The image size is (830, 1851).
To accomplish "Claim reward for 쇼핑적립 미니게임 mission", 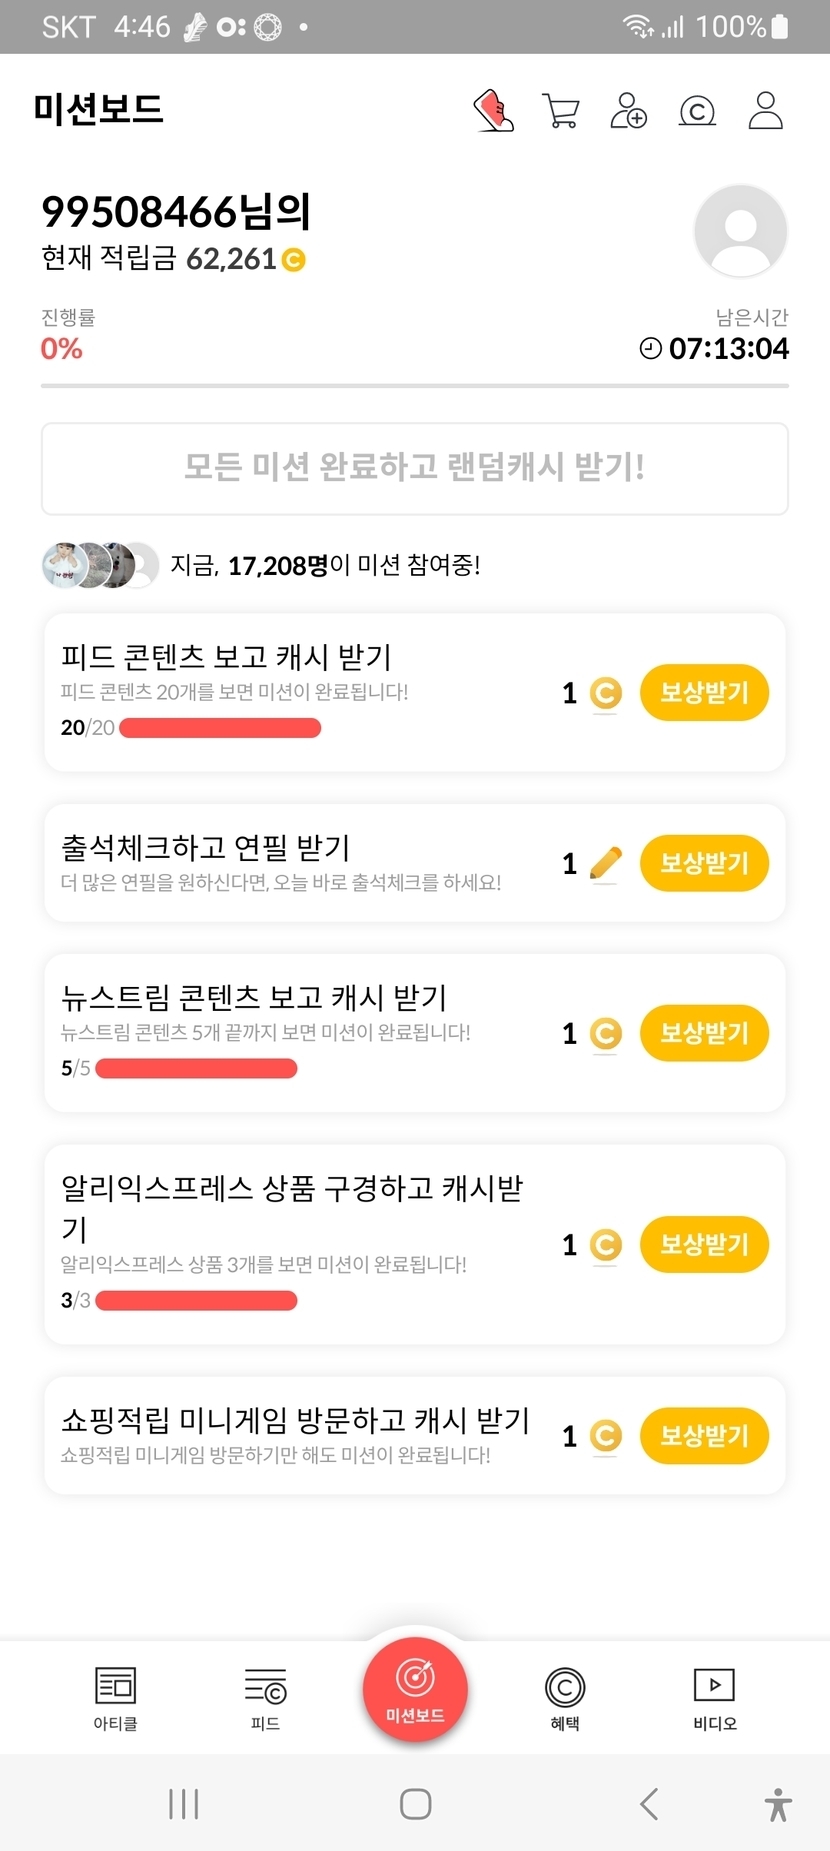I will [704, 1435].
